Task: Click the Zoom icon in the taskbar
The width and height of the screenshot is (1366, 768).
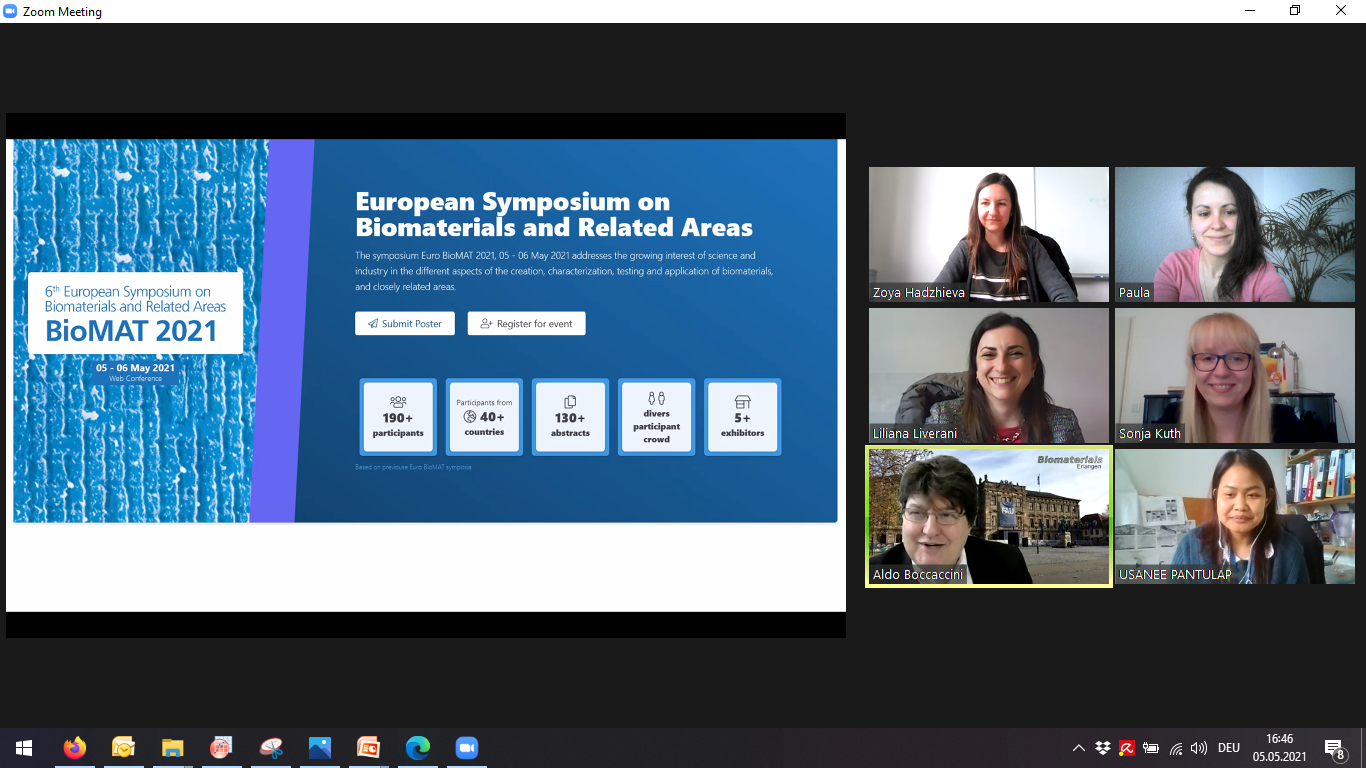Action: coord(466,748)
